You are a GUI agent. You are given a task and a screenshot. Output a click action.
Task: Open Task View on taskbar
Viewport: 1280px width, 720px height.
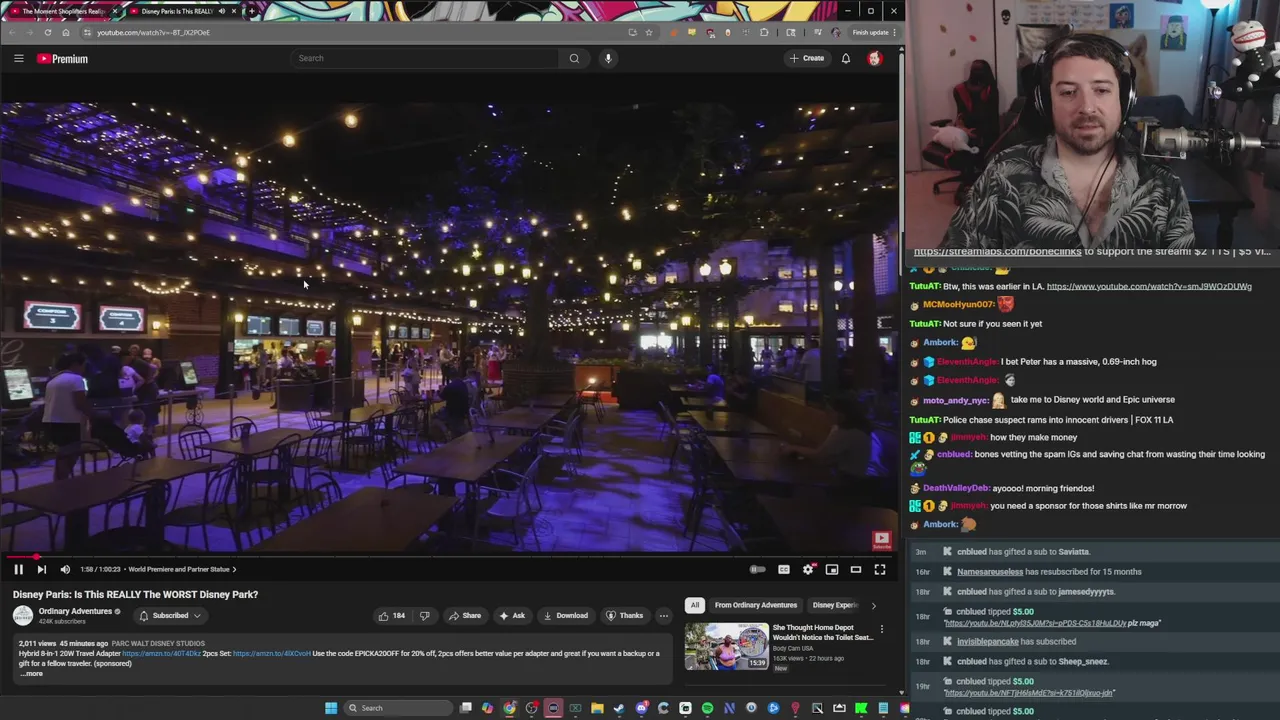[465, 708]
